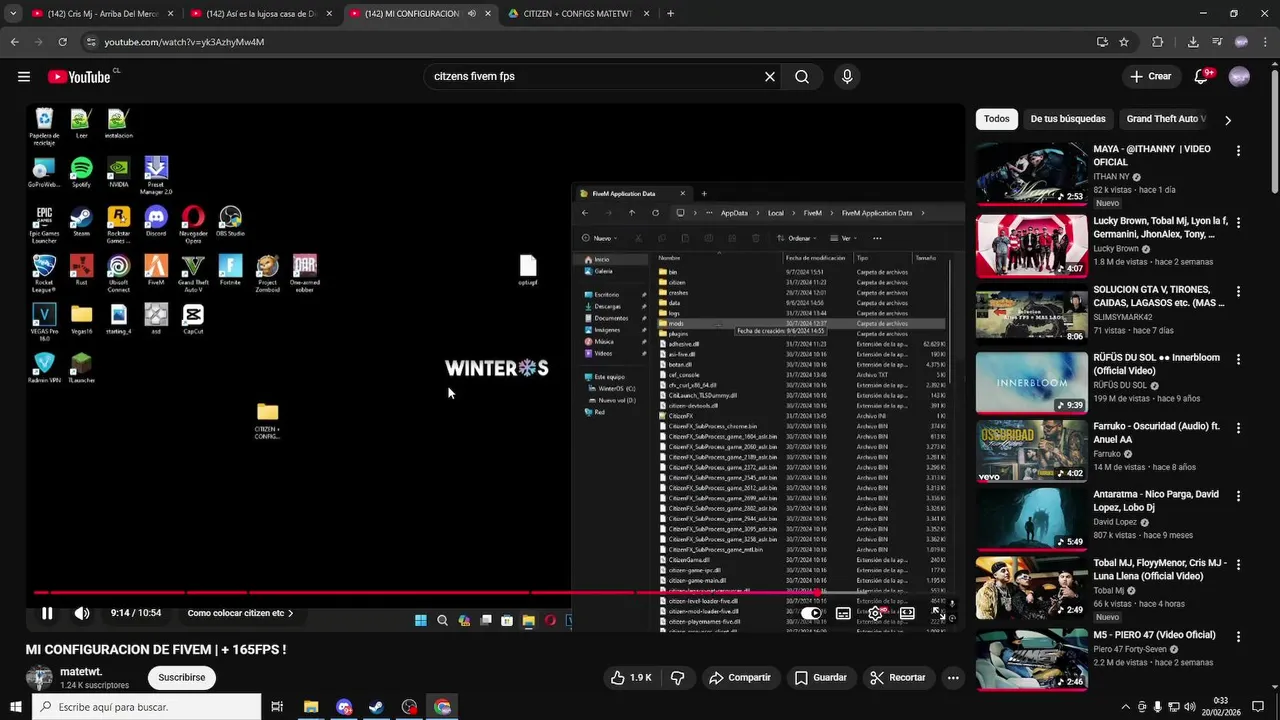
Task: Open the YouTube account avatar menu
Action: coord(1239,77)
